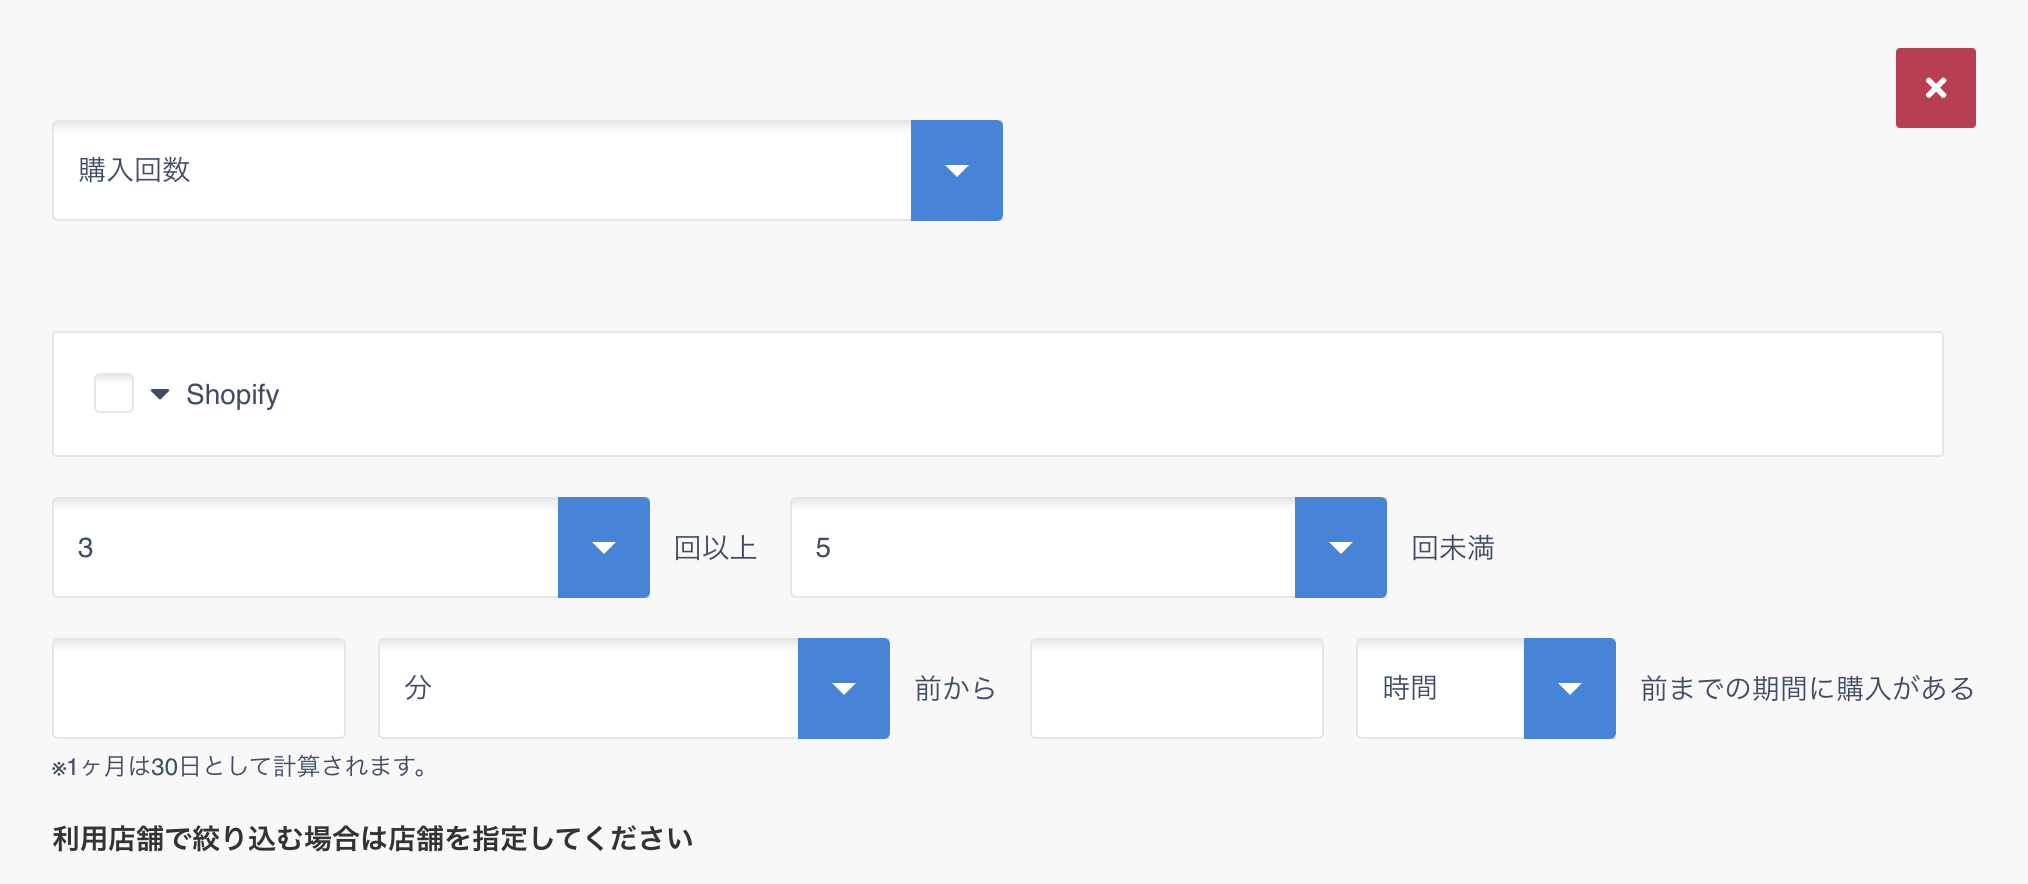This screenshot has height=884, width=2028.
Task: Collapse the Shopify tree arrow
Action: (160, 394)
